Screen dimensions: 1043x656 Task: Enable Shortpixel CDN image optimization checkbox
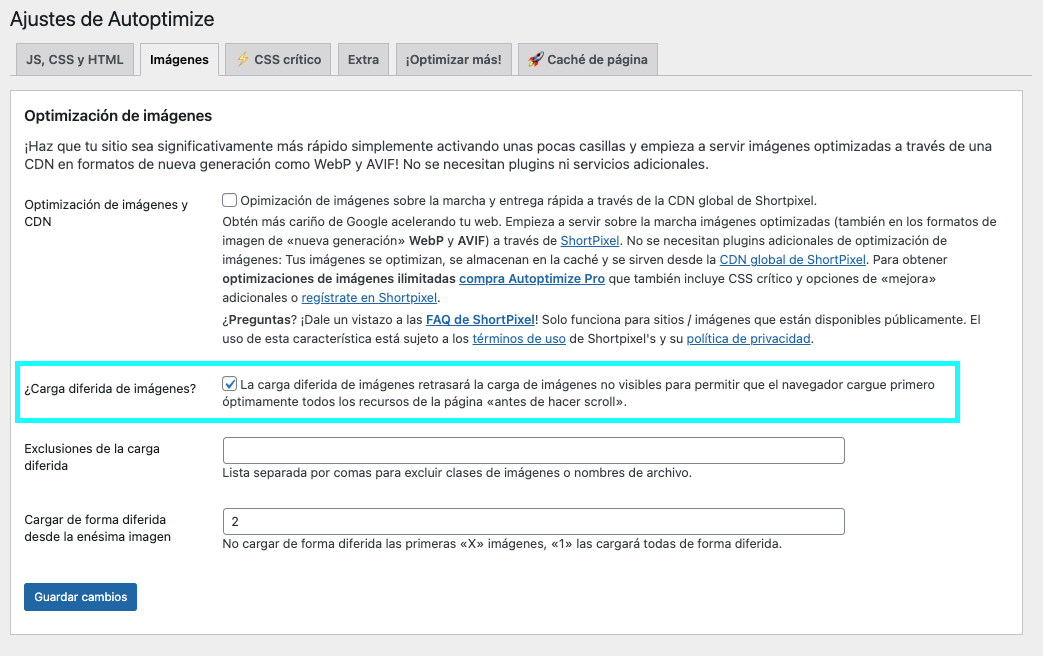coord(229,200)
